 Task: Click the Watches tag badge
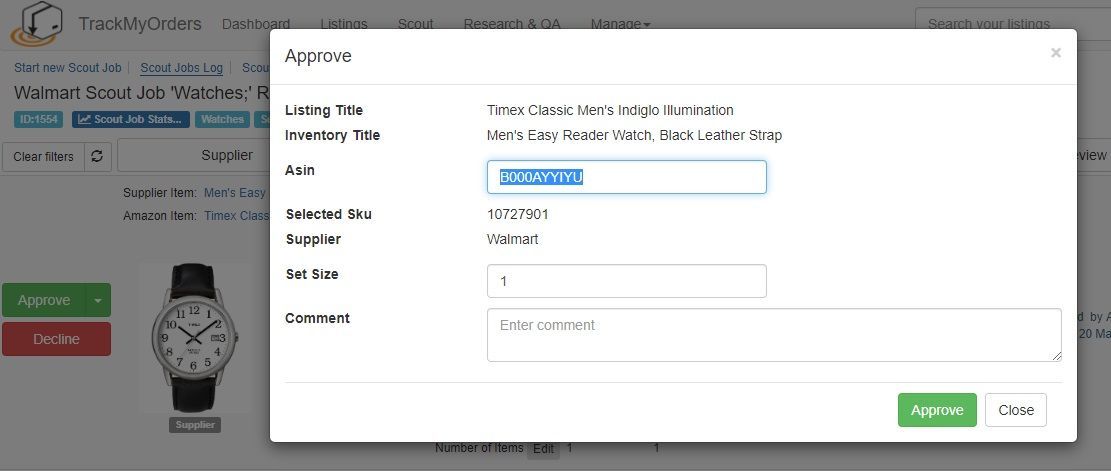(x=222, y=119)
